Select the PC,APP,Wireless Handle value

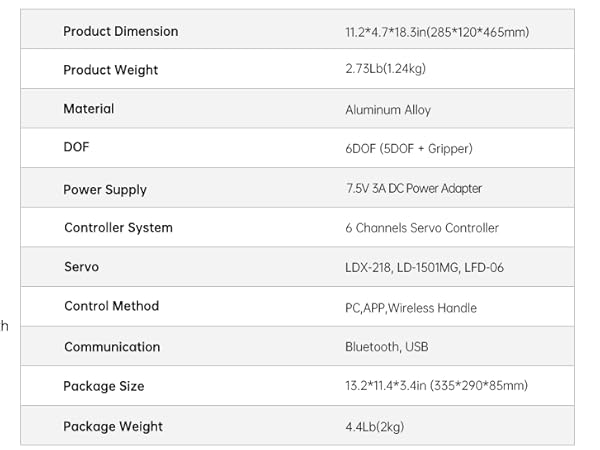tap(411, 308)
